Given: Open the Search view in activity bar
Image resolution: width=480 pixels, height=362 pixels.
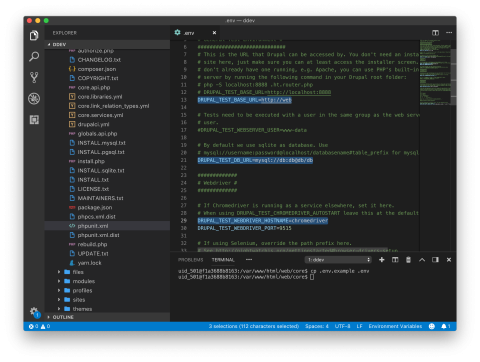Looking at the screenshot, I should click(34, 57).
